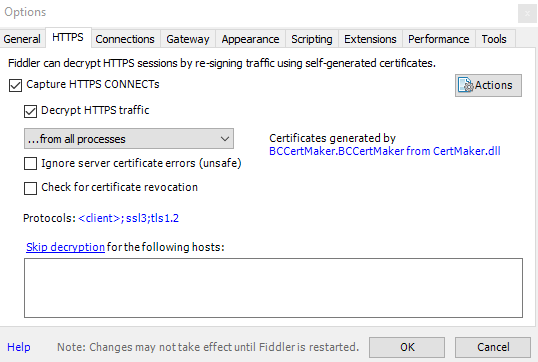Toggle Decrypt HTTPS traffic checkbox
The image size is (538, 362).
click(x=31, y=112)
